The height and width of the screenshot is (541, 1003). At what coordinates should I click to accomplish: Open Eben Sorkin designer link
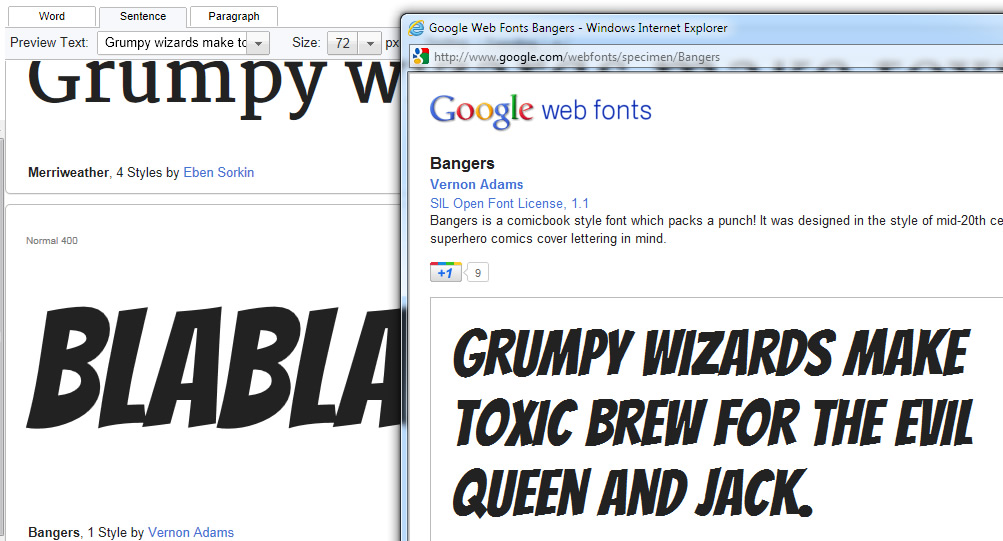[x=219, y=172]
